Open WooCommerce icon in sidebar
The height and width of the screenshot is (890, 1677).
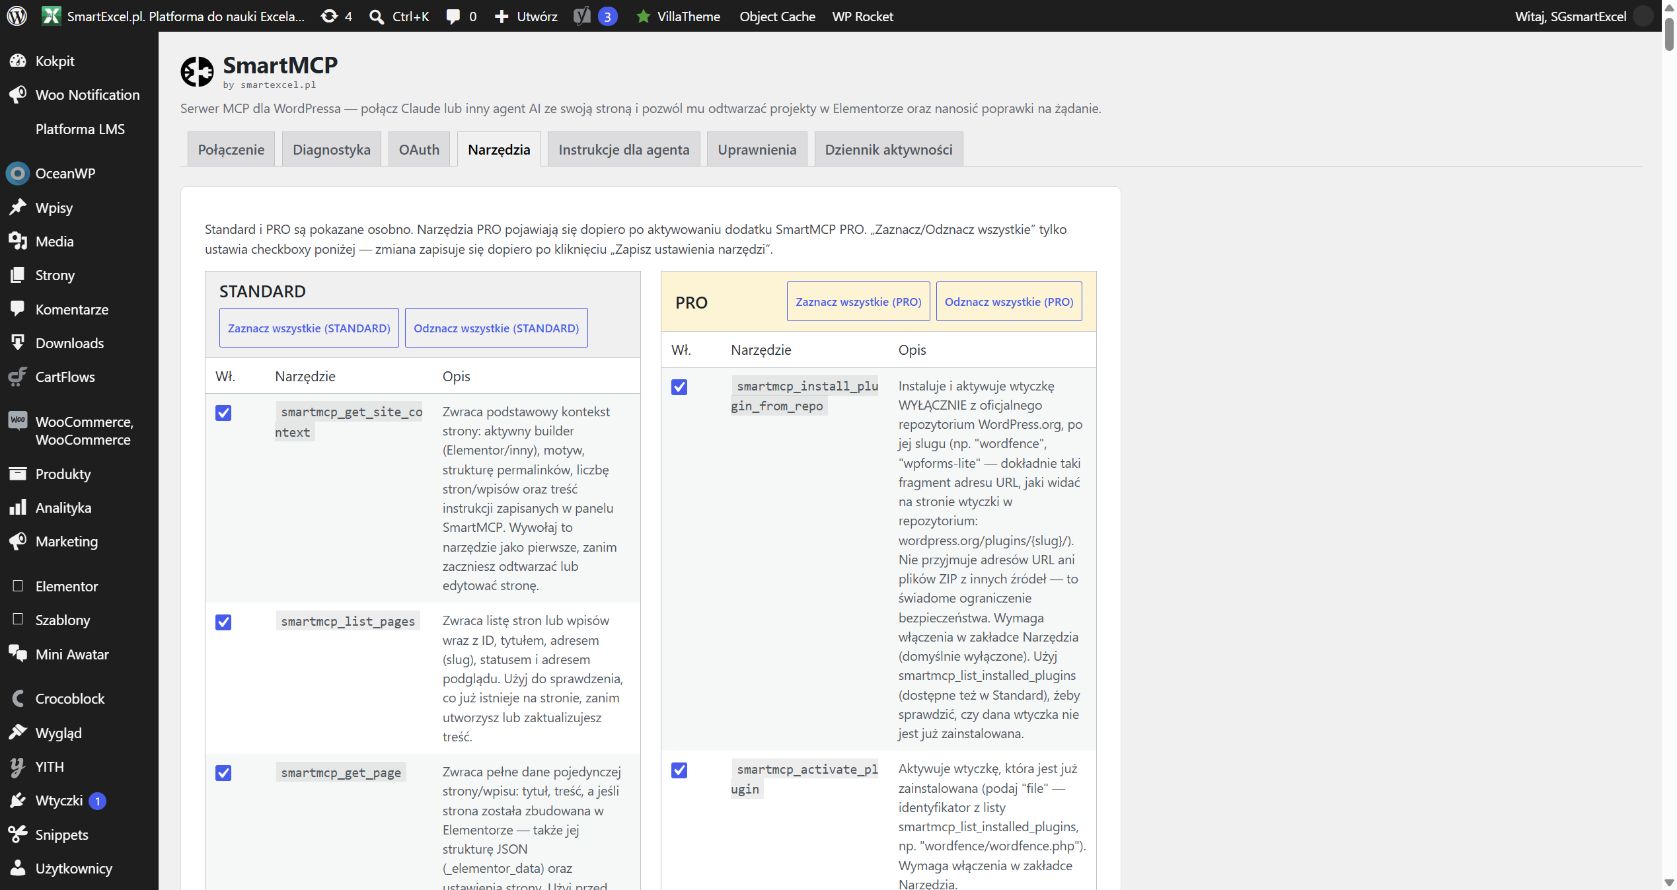(x=17, y=421)
